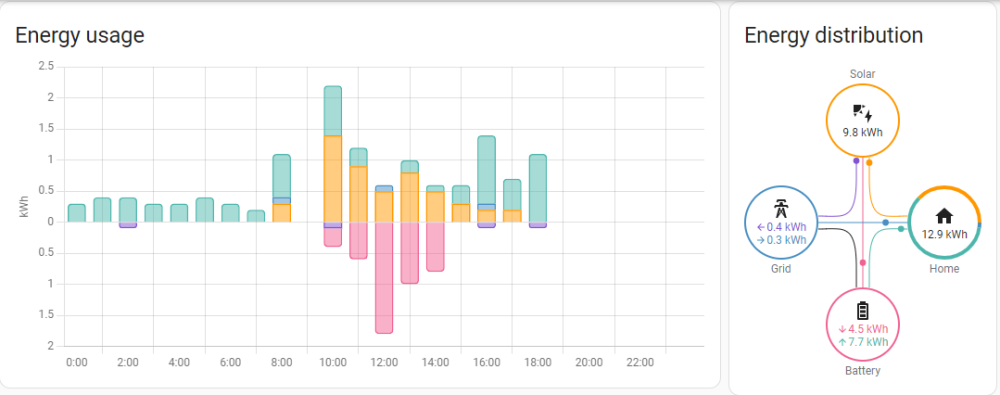Viewport: 1000px width, 395px height.
Task: Click the grid transmission tower icon
Action: pos(781,209)
